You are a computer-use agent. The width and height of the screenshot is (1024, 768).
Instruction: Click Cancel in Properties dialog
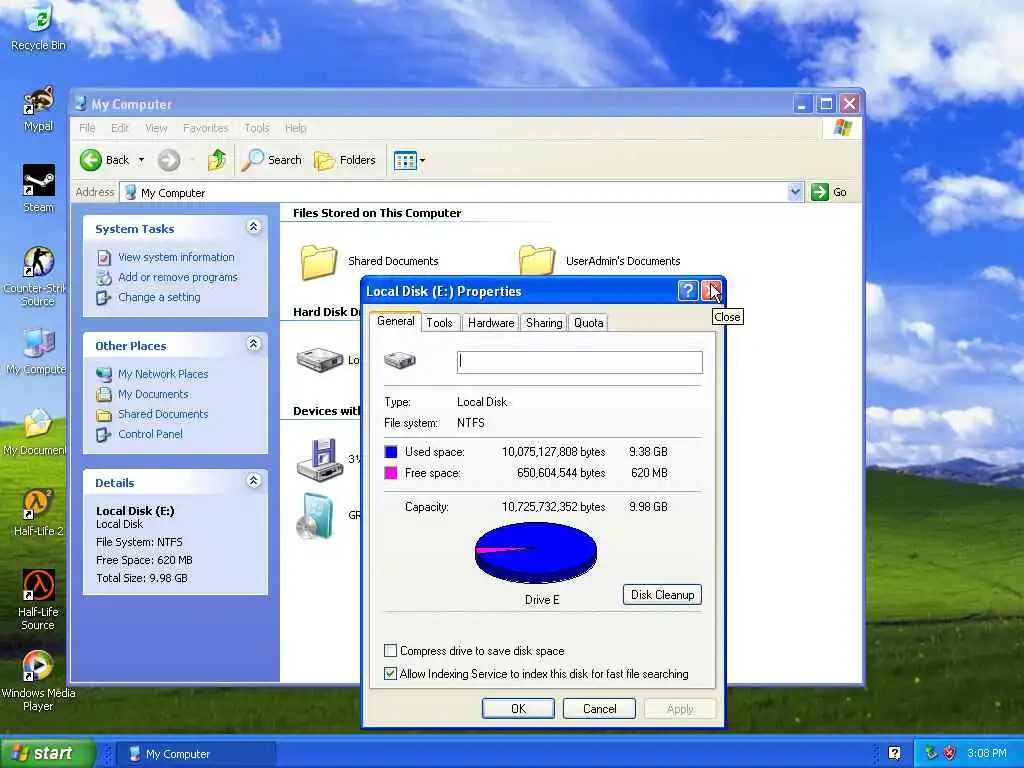(x=600, y=709)
